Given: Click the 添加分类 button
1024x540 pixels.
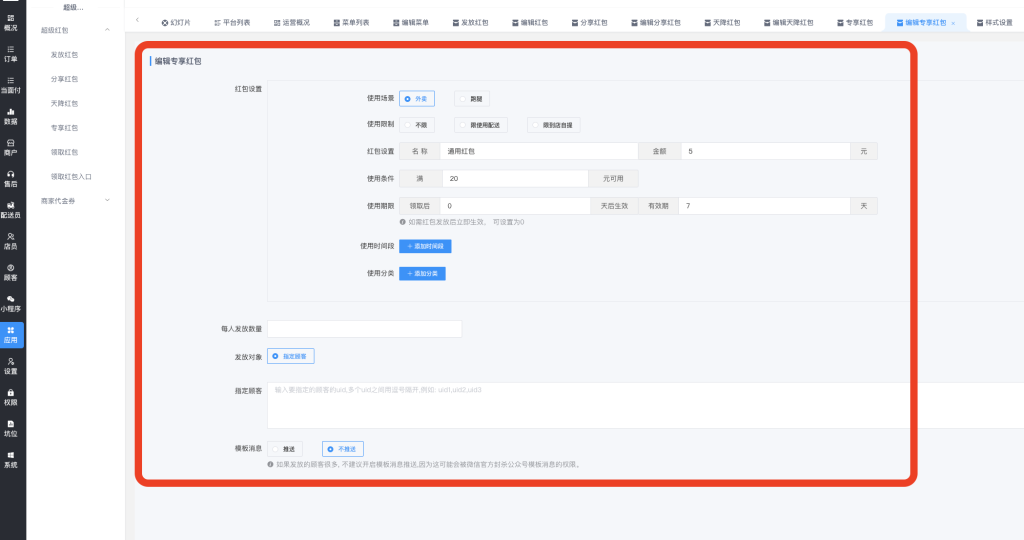Looking at the screenshot, I should (x=422, y=273).
